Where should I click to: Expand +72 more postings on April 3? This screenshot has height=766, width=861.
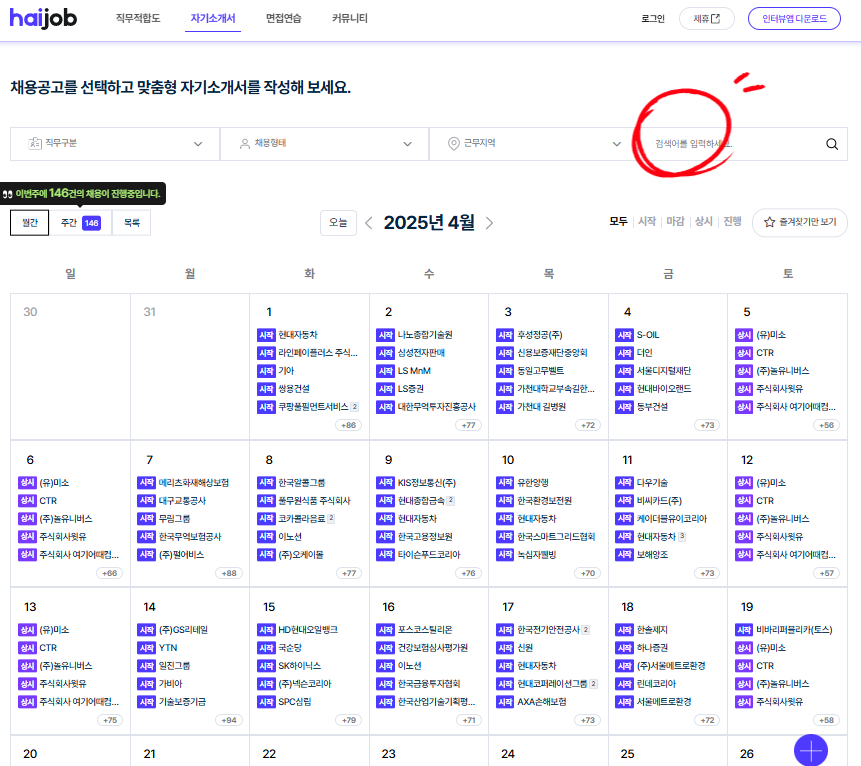(588, 425)
